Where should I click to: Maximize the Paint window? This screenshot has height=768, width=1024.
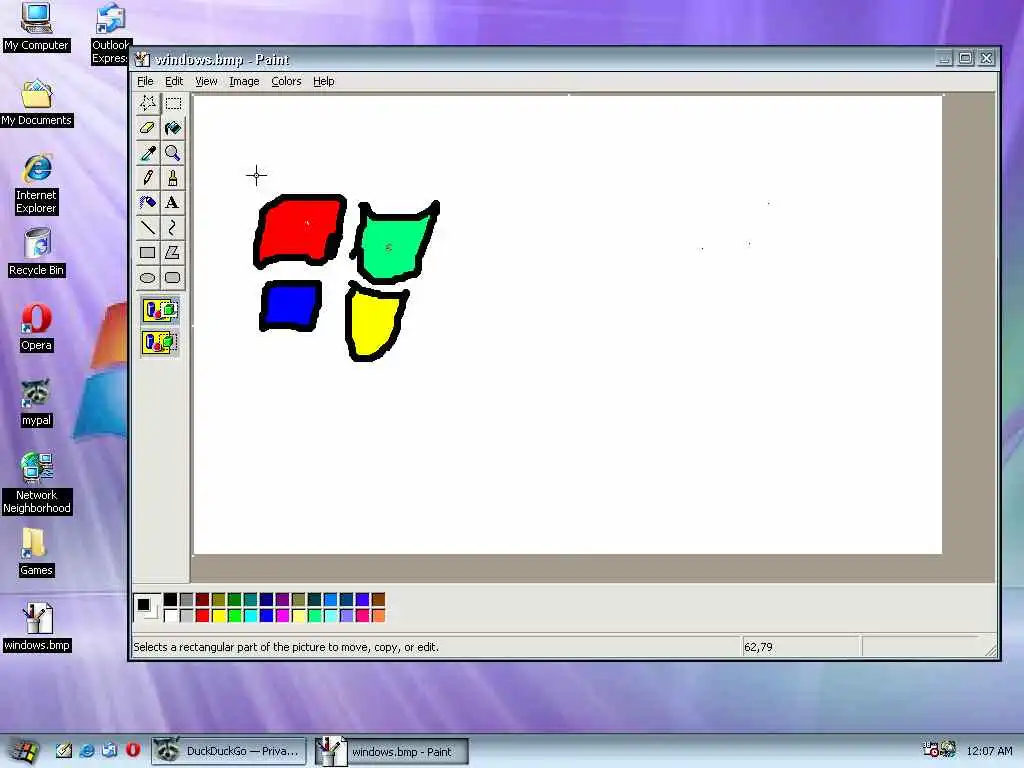point(965,59)
